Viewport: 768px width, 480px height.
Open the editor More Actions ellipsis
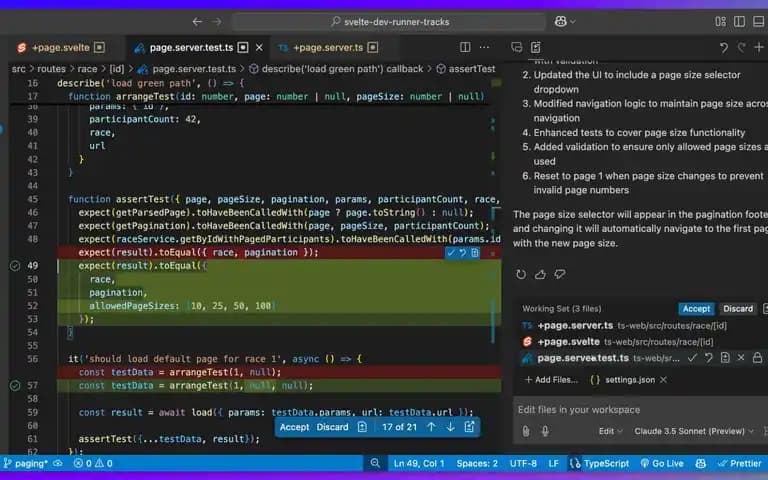484,47
